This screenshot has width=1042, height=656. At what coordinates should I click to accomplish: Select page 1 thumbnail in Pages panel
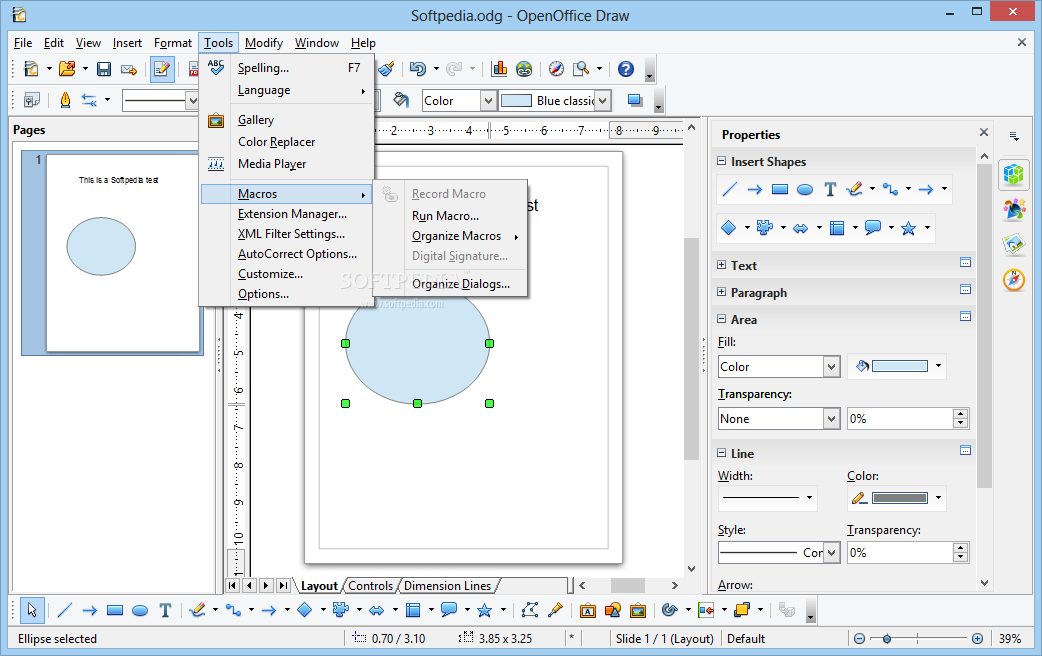123,253
